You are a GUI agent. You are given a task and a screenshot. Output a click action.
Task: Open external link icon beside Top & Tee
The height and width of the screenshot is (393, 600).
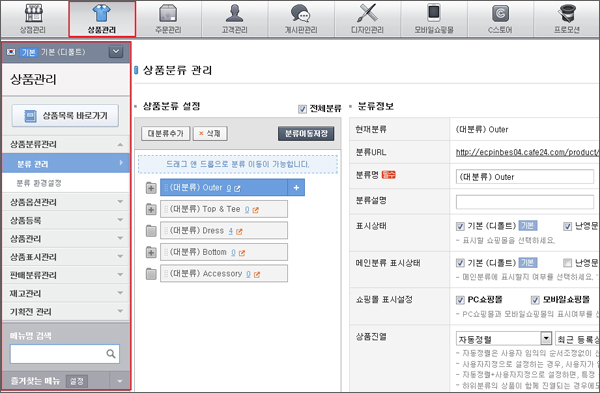256,210
